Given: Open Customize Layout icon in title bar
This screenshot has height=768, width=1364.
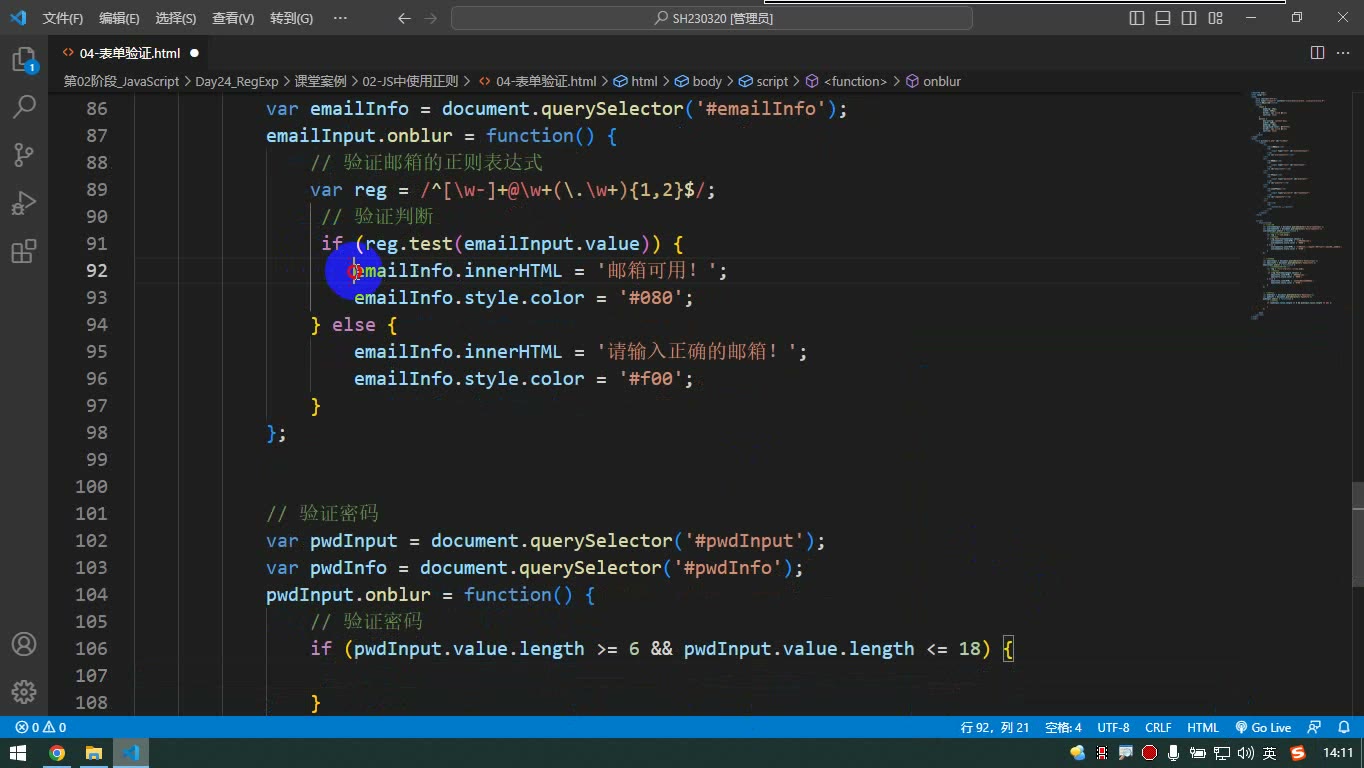Looking at the screenshot, I should 1215,18.
